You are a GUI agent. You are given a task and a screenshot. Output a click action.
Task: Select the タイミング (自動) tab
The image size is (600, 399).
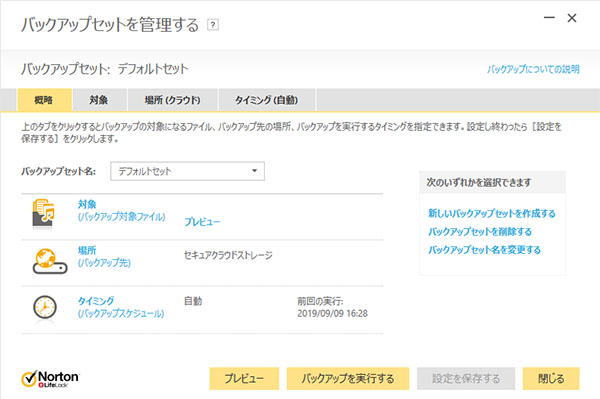(x=266, y=100)
